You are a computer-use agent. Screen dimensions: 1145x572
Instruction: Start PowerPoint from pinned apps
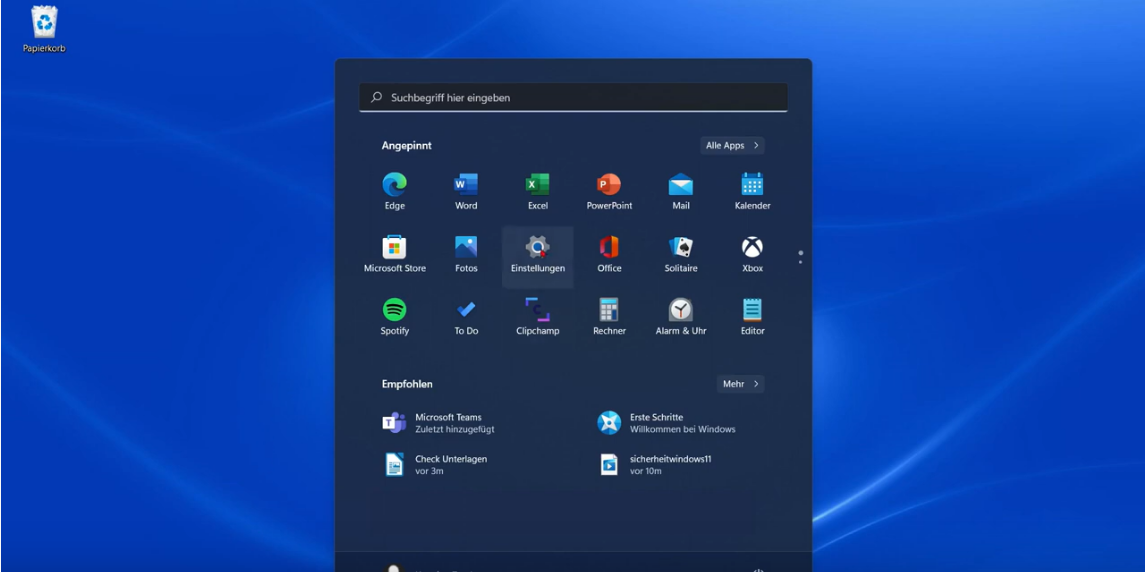click(x=609, y=191)
